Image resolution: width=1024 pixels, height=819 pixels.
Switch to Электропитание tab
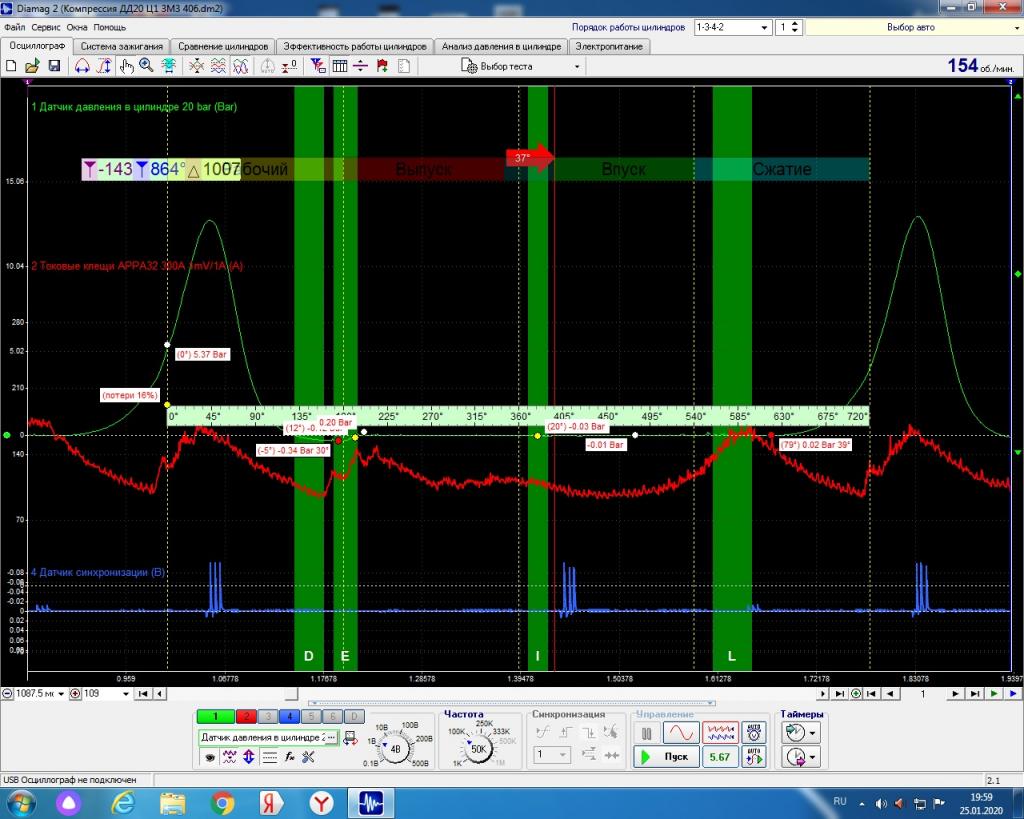(x=609, y=46)
